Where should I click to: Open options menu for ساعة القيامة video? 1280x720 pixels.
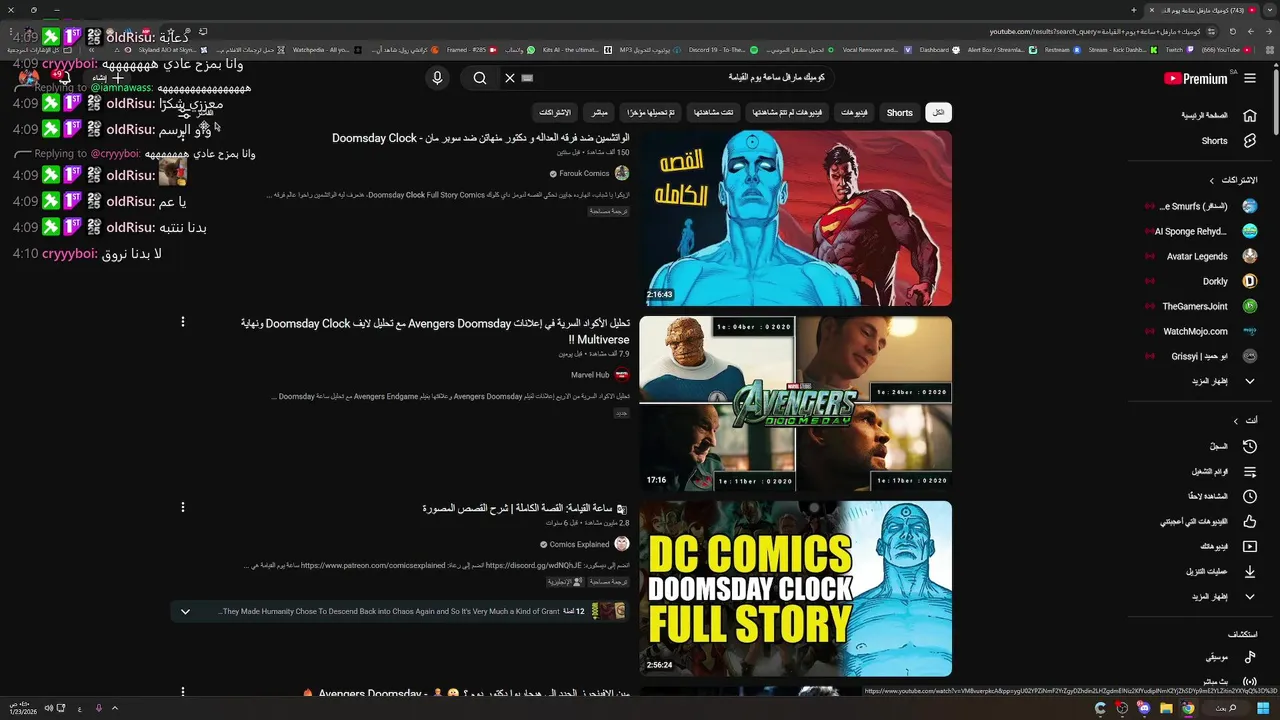(x=182, y=507)
